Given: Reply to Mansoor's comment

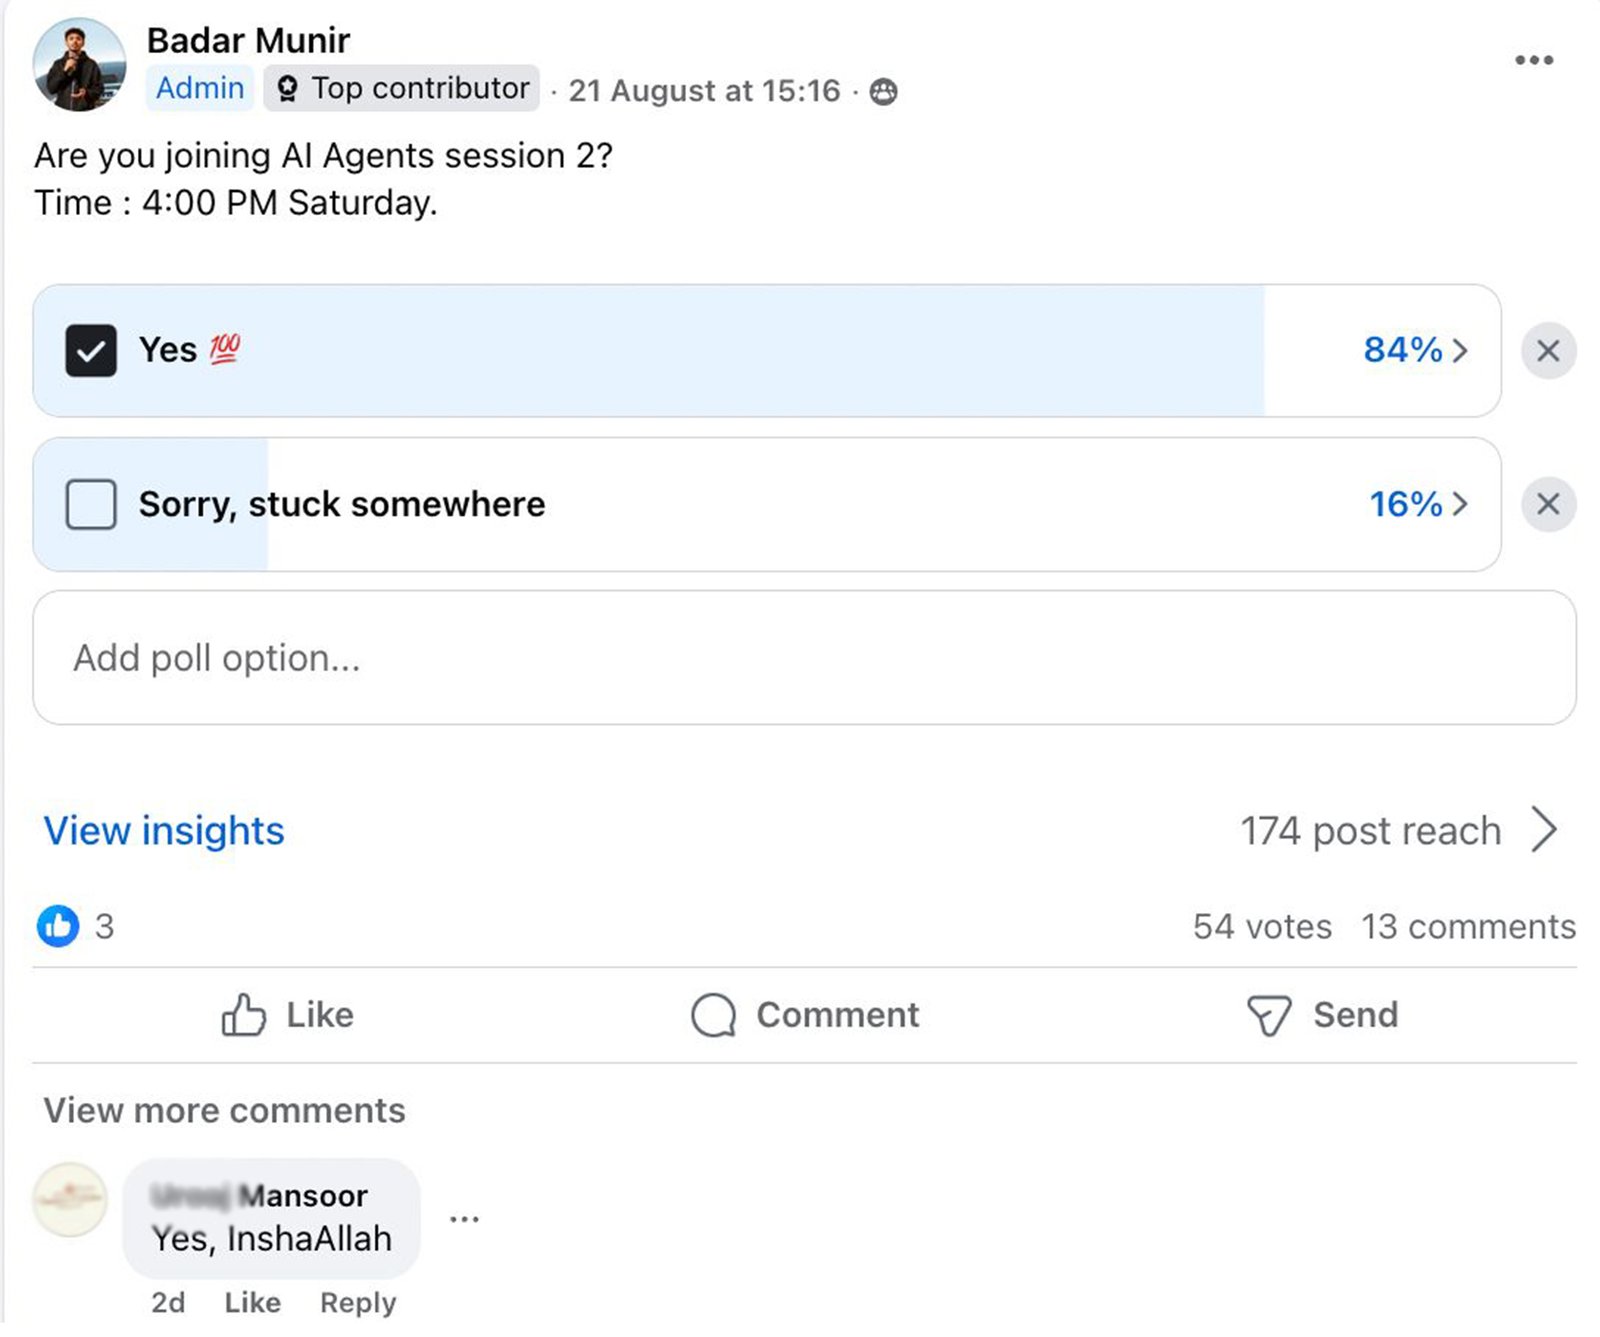Looking at the screenshot, I should (358, 1302).
